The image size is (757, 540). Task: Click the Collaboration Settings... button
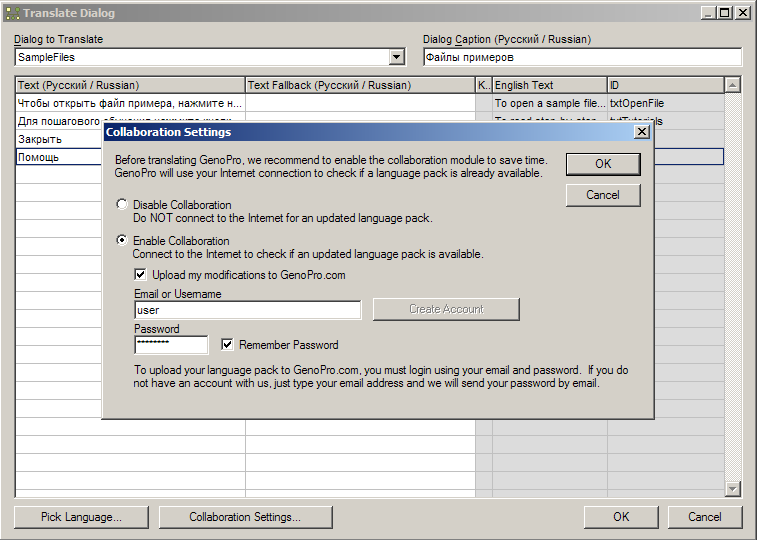pyautogui.click(x=245, y=517)
